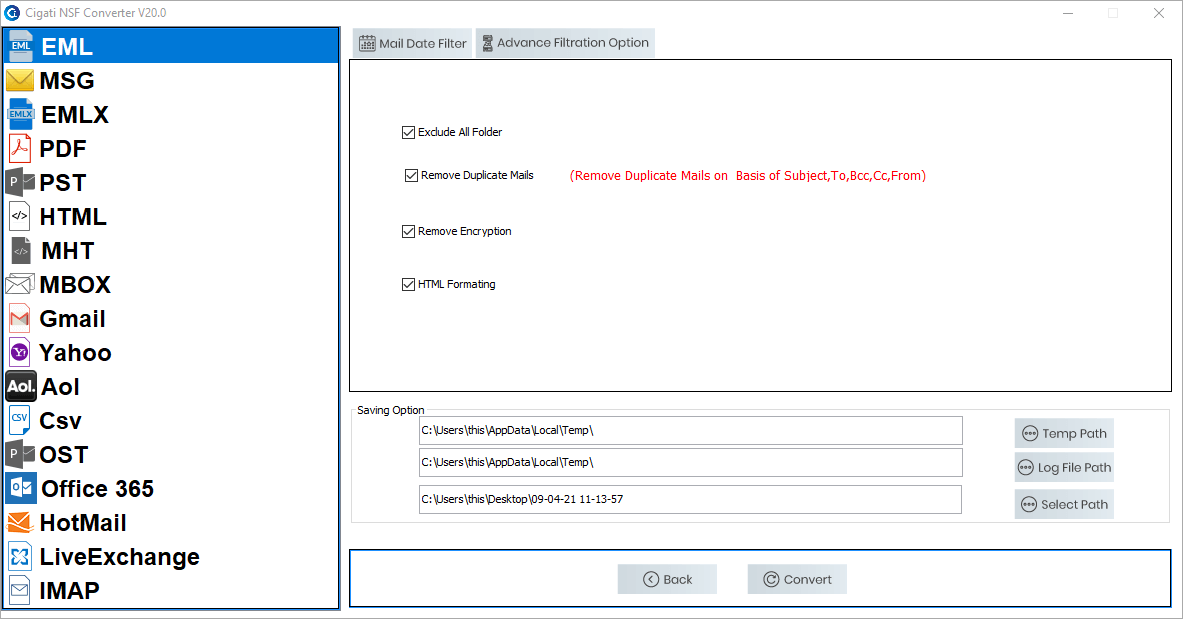This screenshot has height=619, width=1183.
Task: Choose the LiveExchange icon
Action: coord(20,556)
